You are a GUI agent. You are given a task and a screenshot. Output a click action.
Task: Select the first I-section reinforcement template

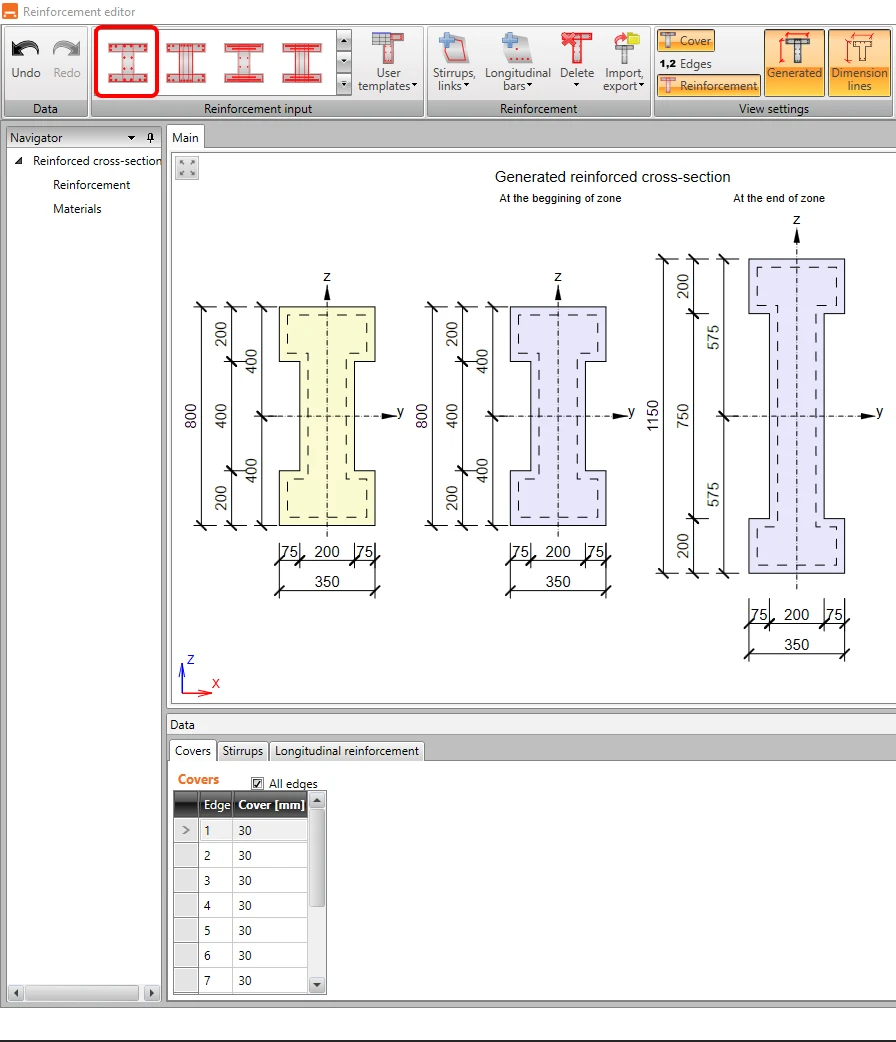tap(128, 62)
